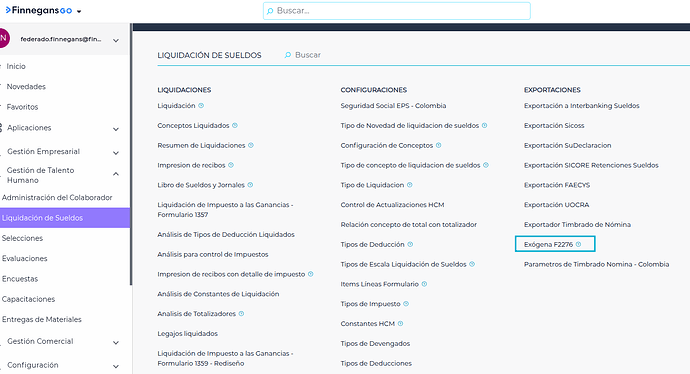Collapse the Gestión de Talento Humano chevron
The height and width of the screenshot is (374, 690).
(x=116, y=174)
